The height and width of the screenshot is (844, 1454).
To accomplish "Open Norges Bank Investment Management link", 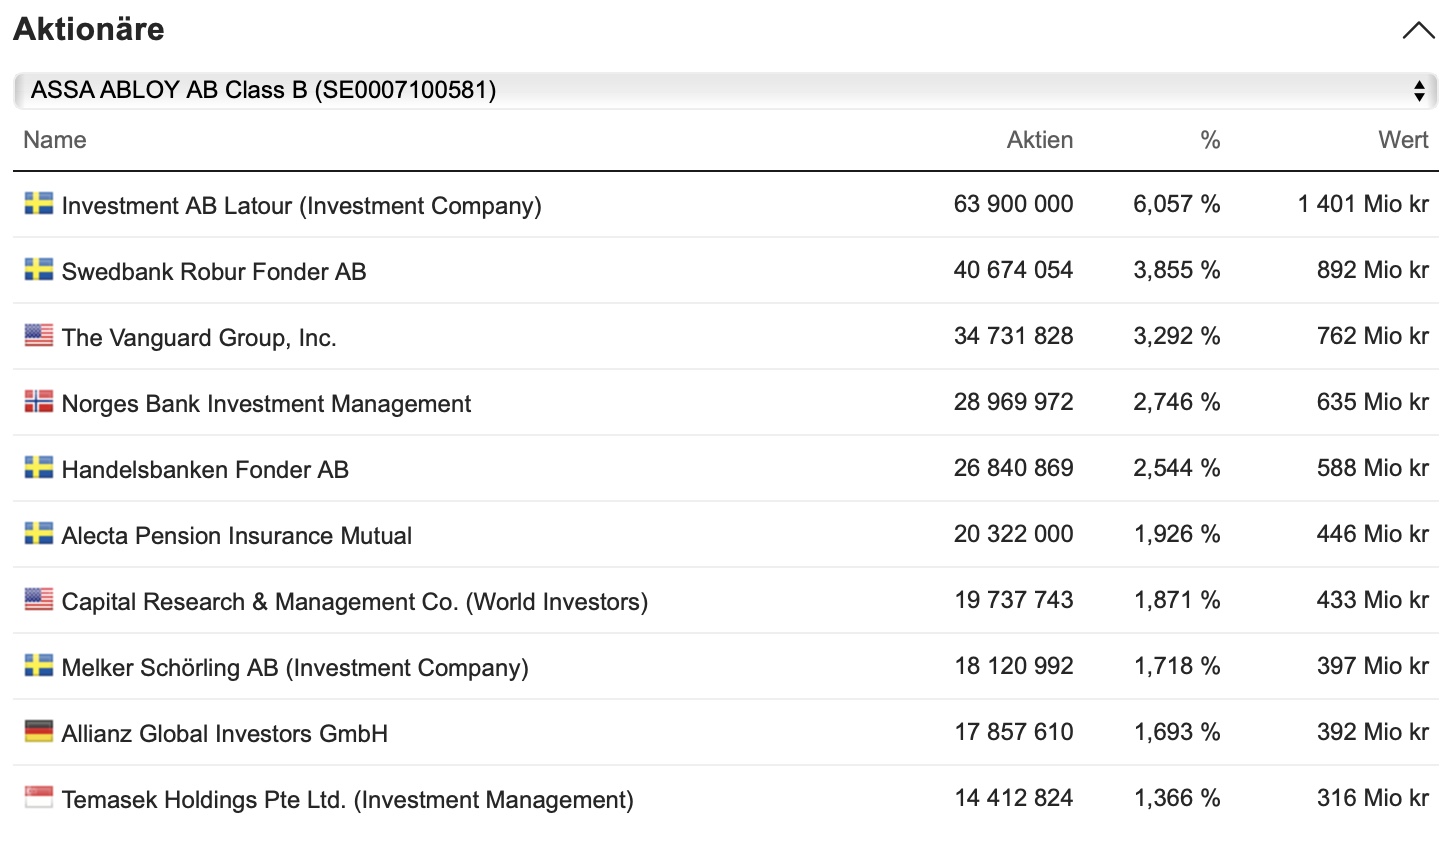I will click(266, 403).
